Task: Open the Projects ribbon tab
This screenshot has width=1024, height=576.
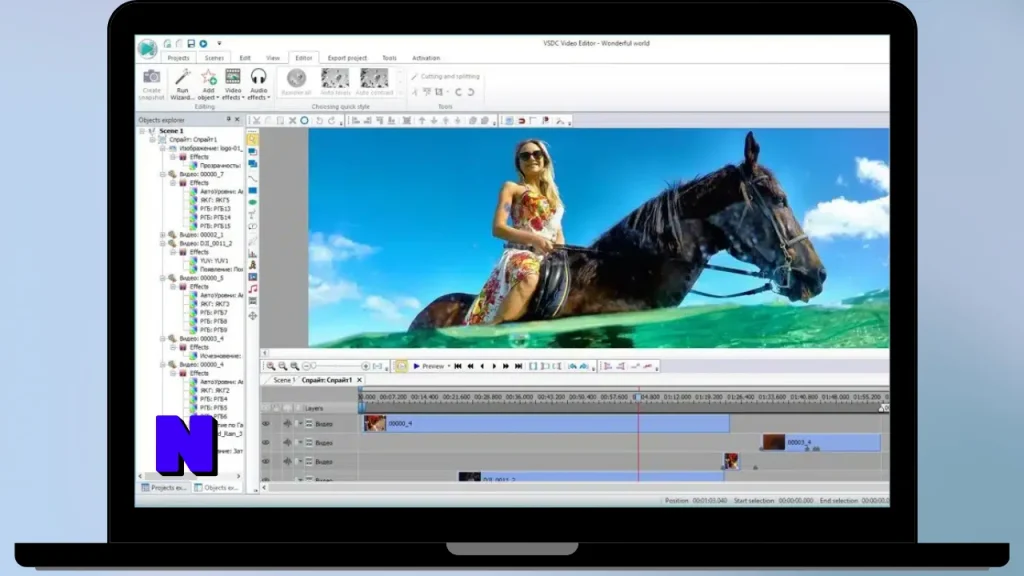Action: tap(178, 58)
